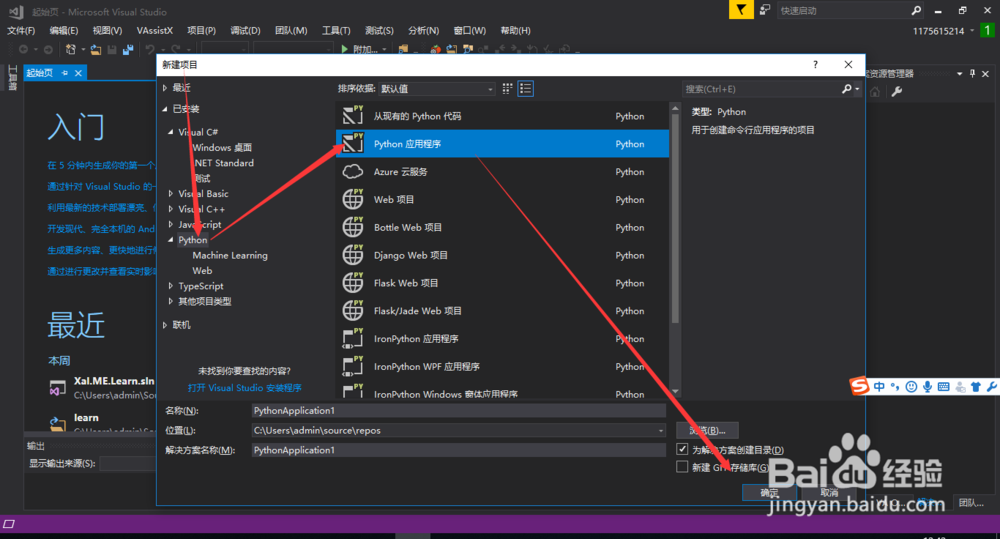The image size is (1000, 539).
Task: Click the template list vertical scrollbar
Action: [675, 219]
